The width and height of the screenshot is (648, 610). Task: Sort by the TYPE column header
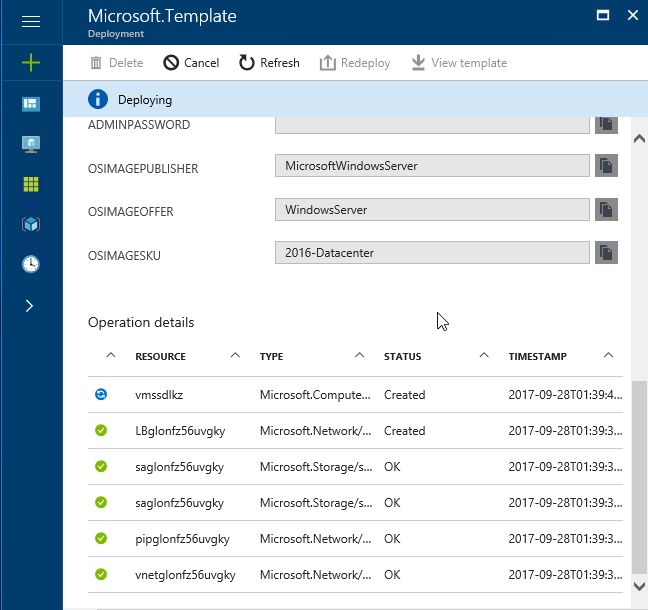point(272,356)
